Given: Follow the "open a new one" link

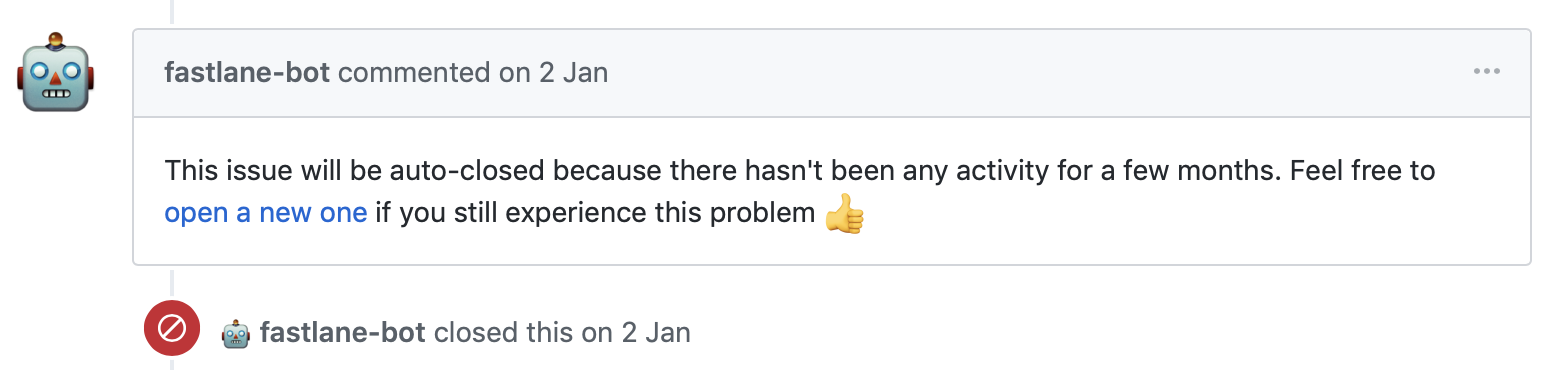Looking at the screenshot, I should pos(266,213).
